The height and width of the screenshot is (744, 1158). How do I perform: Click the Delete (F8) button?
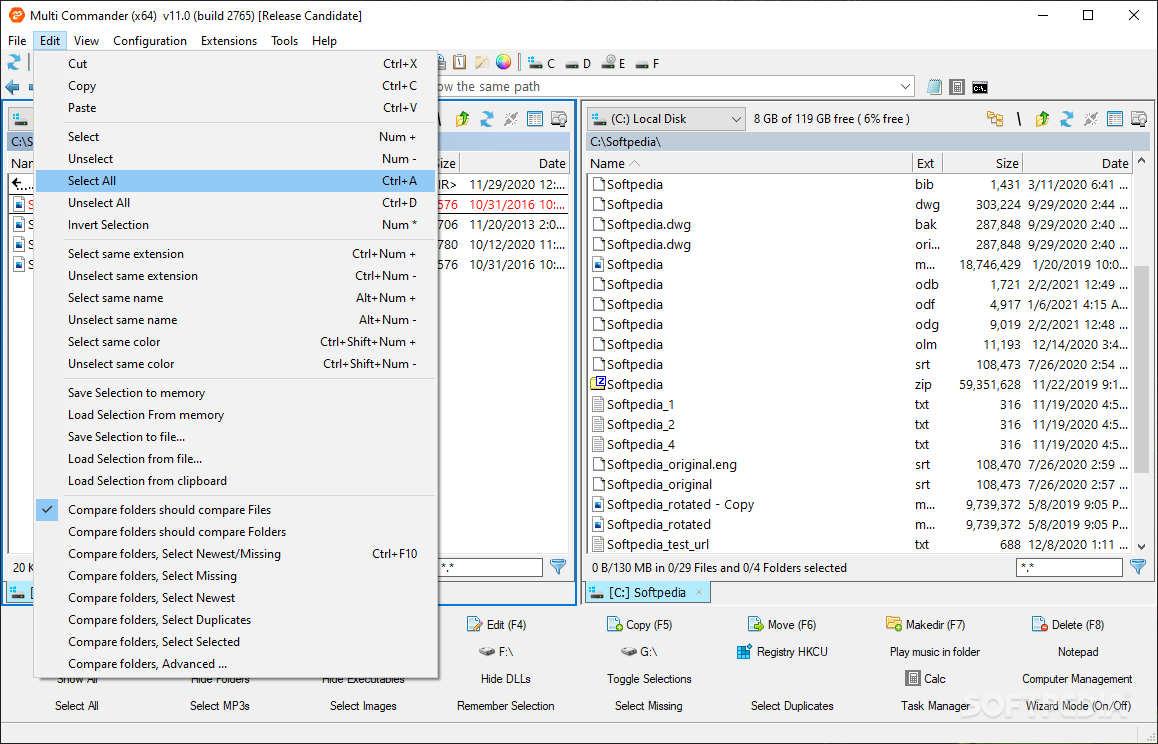1068,624
